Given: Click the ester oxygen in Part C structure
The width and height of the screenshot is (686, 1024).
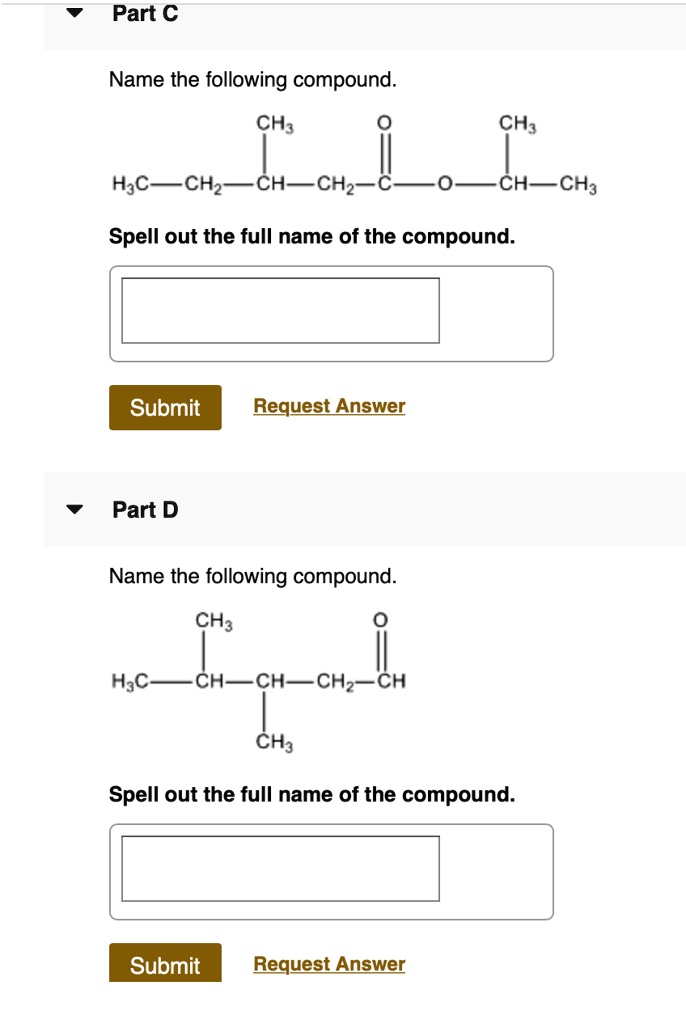Looking at the screenshot, I should (x=445, y=184).
